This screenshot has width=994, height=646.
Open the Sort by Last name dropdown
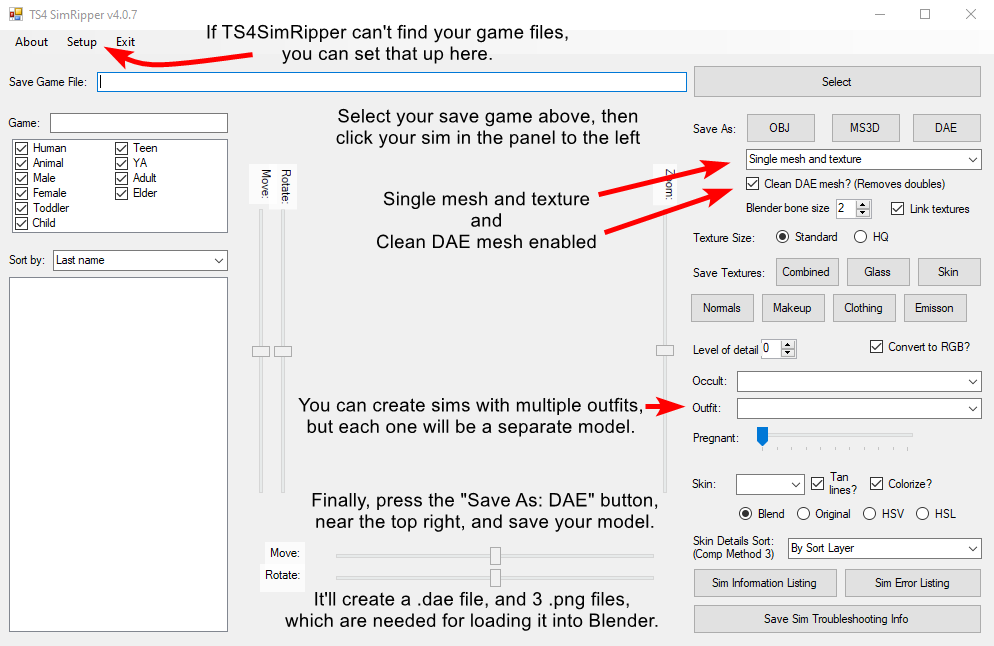coord(140,261)
